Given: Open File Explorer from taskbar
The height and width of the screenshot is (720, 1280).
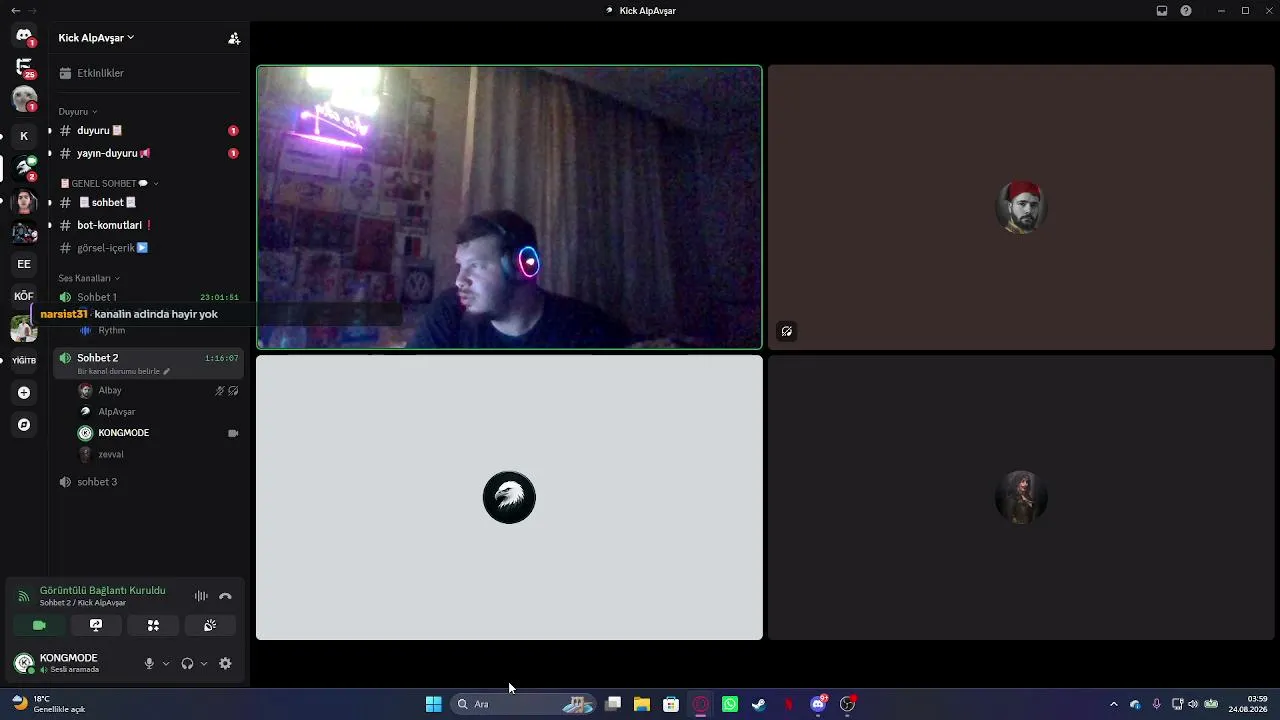Looking at the screenshot, I should coord(642,704).
